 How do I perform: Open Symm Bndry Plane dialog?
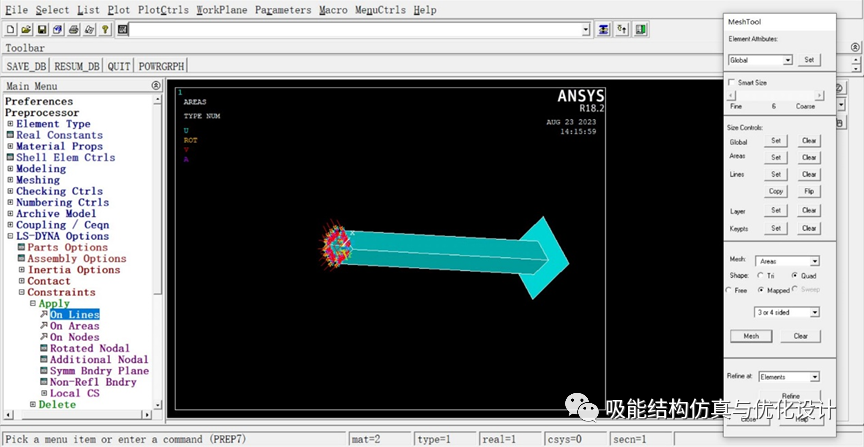point(99,371)
